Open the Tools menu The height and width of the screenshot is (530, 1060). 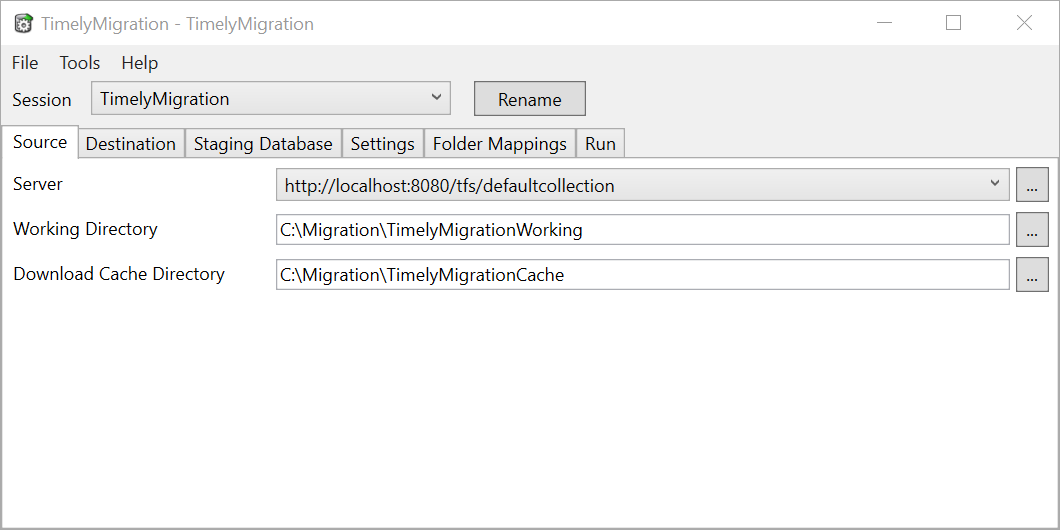point(80,63)
